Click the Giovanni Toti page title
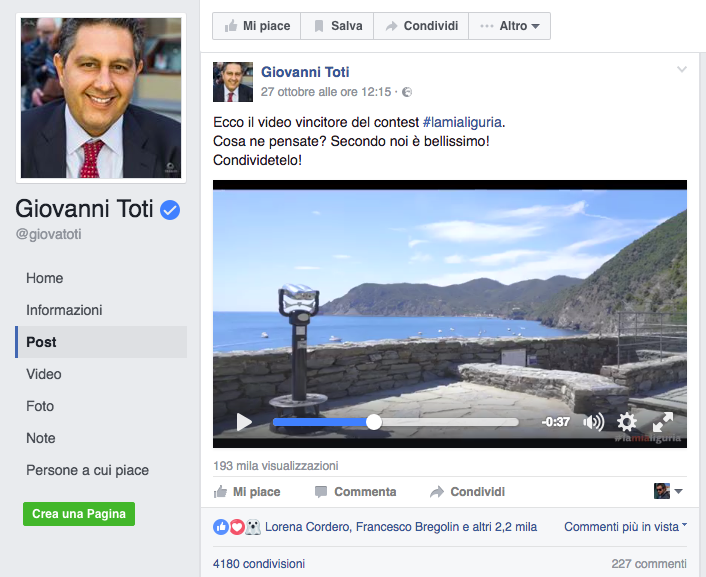 point(84,209)
